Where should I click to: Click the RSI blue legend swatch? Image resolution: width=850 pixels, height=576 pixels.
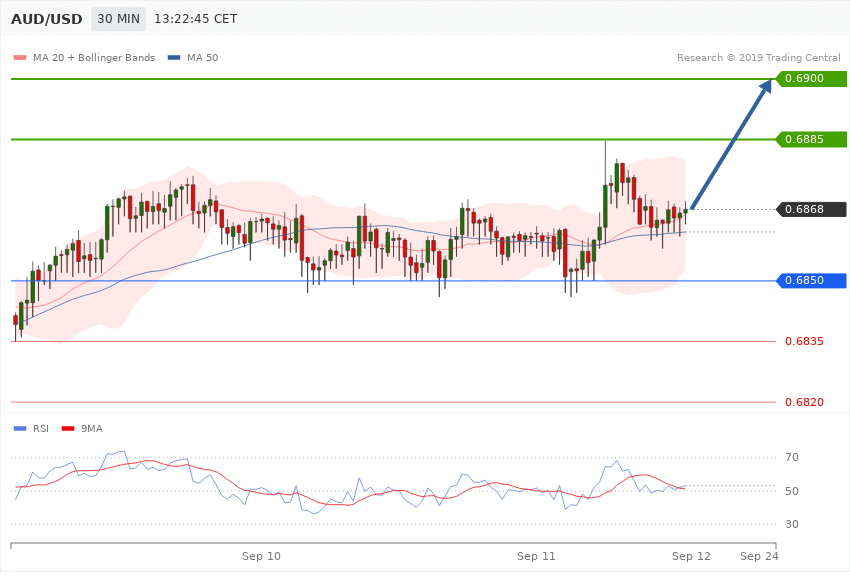point(20,429)
